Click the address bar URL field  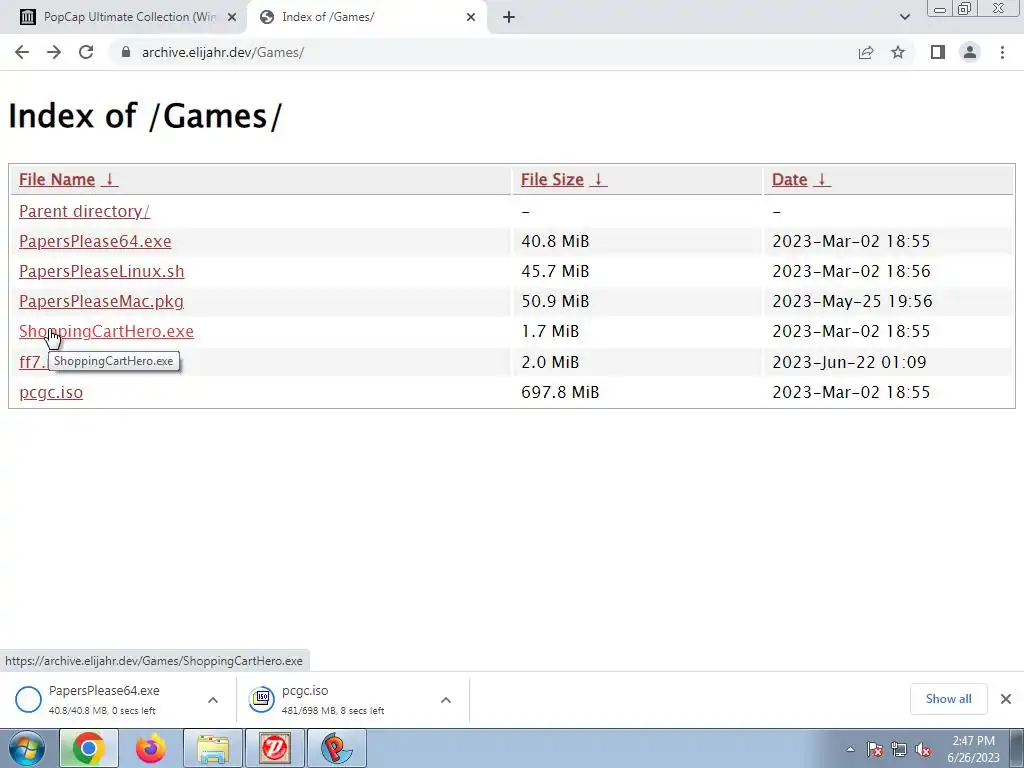click(483, 52)
